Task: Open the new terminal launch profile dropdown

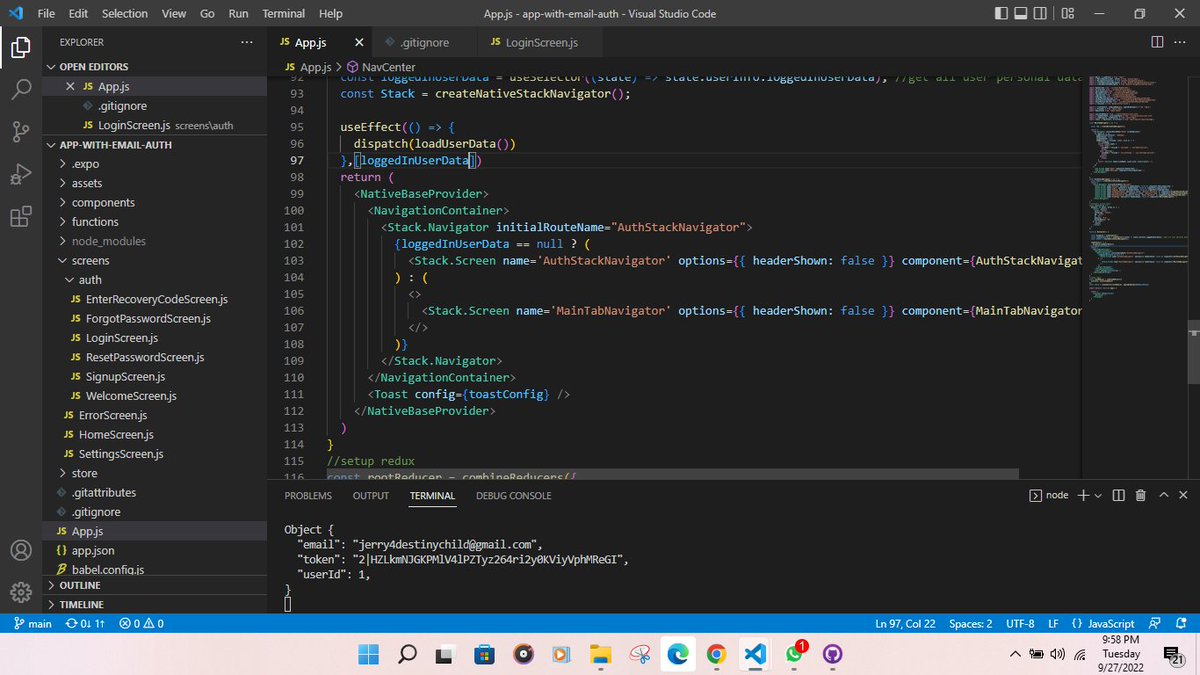Action: coord(1098,495)
